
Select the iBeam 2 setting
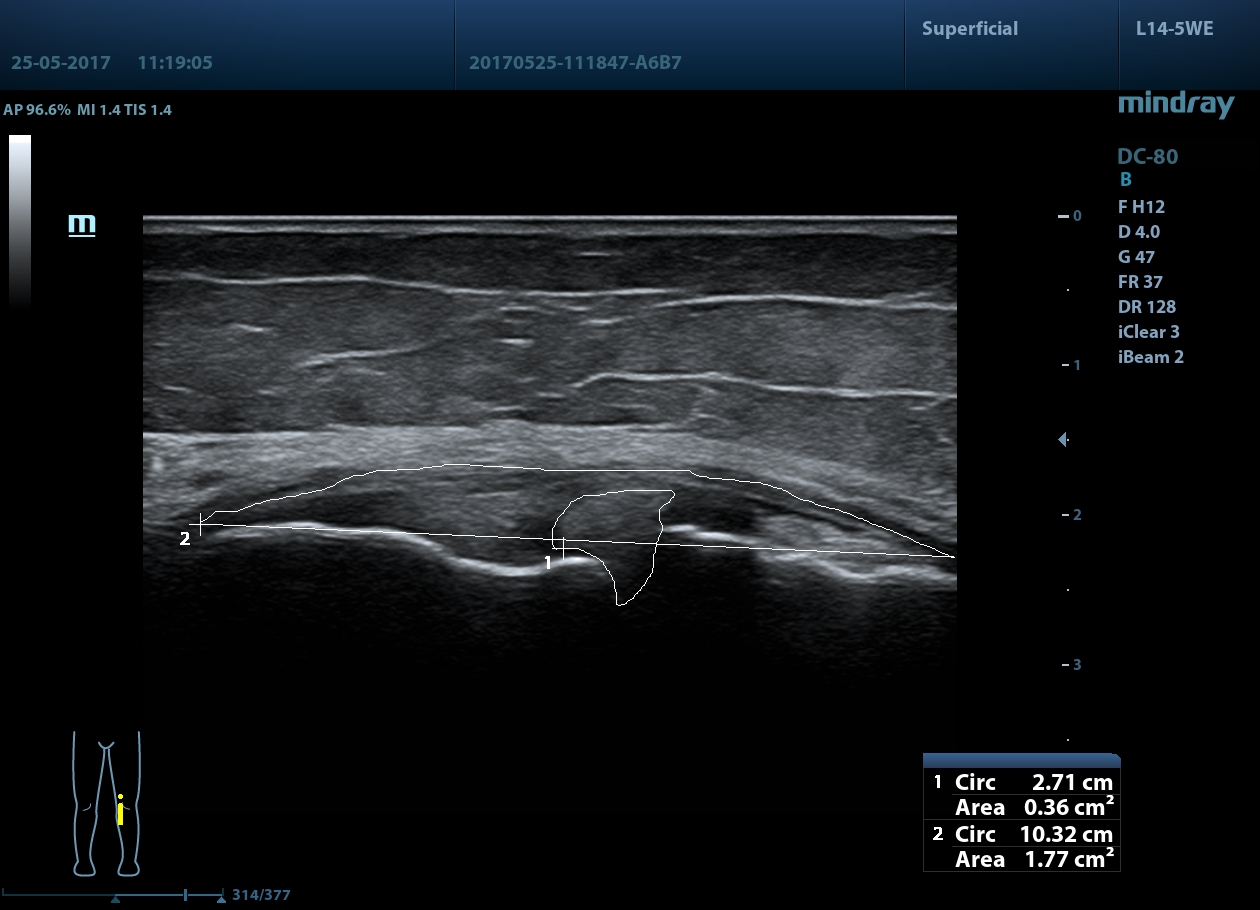(x=1150, y=357)
